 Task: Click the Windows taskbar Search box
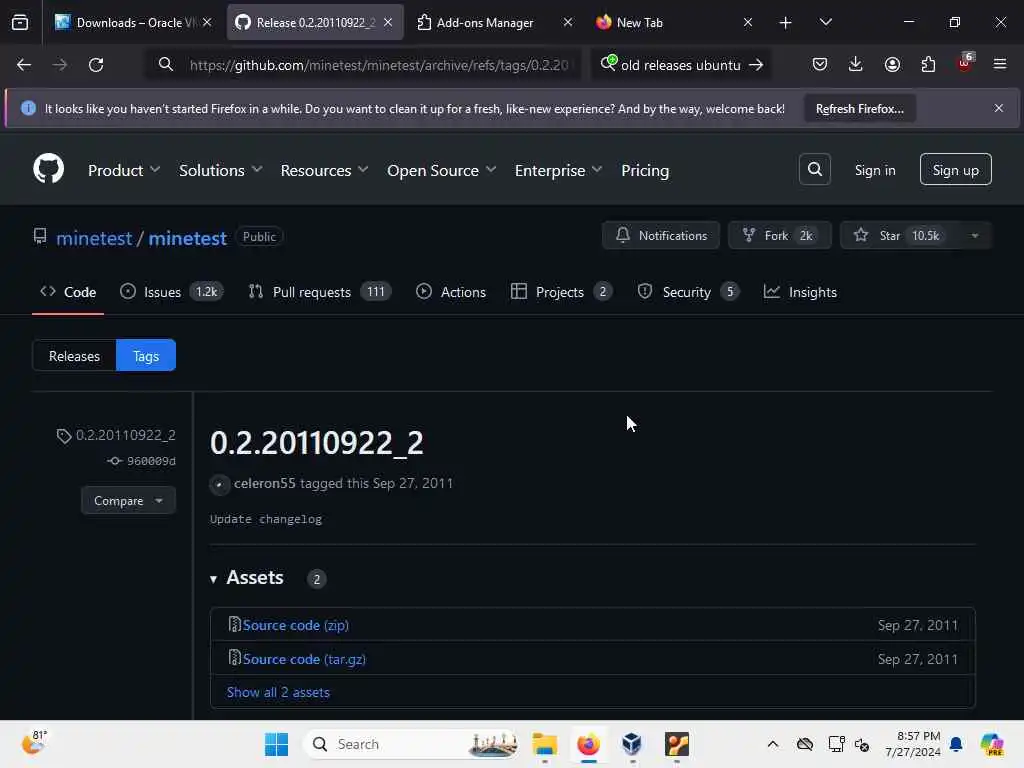point(411,744)
